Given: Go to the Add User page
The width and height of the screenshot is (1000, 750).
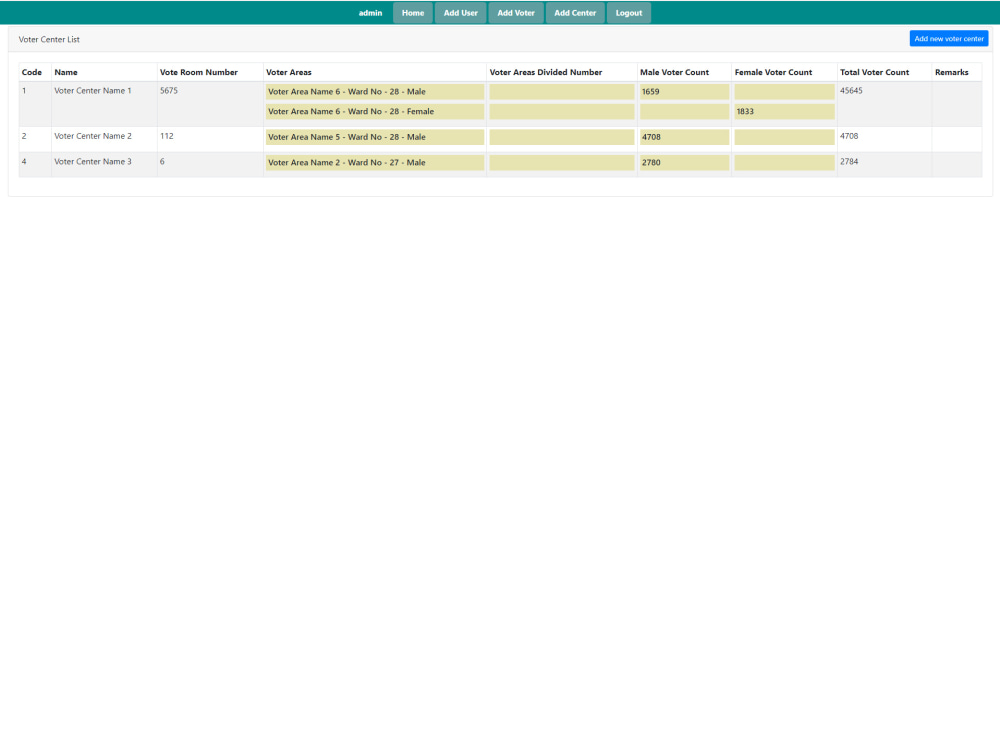Looking at the screenshot, I should (x=460, y=13).
